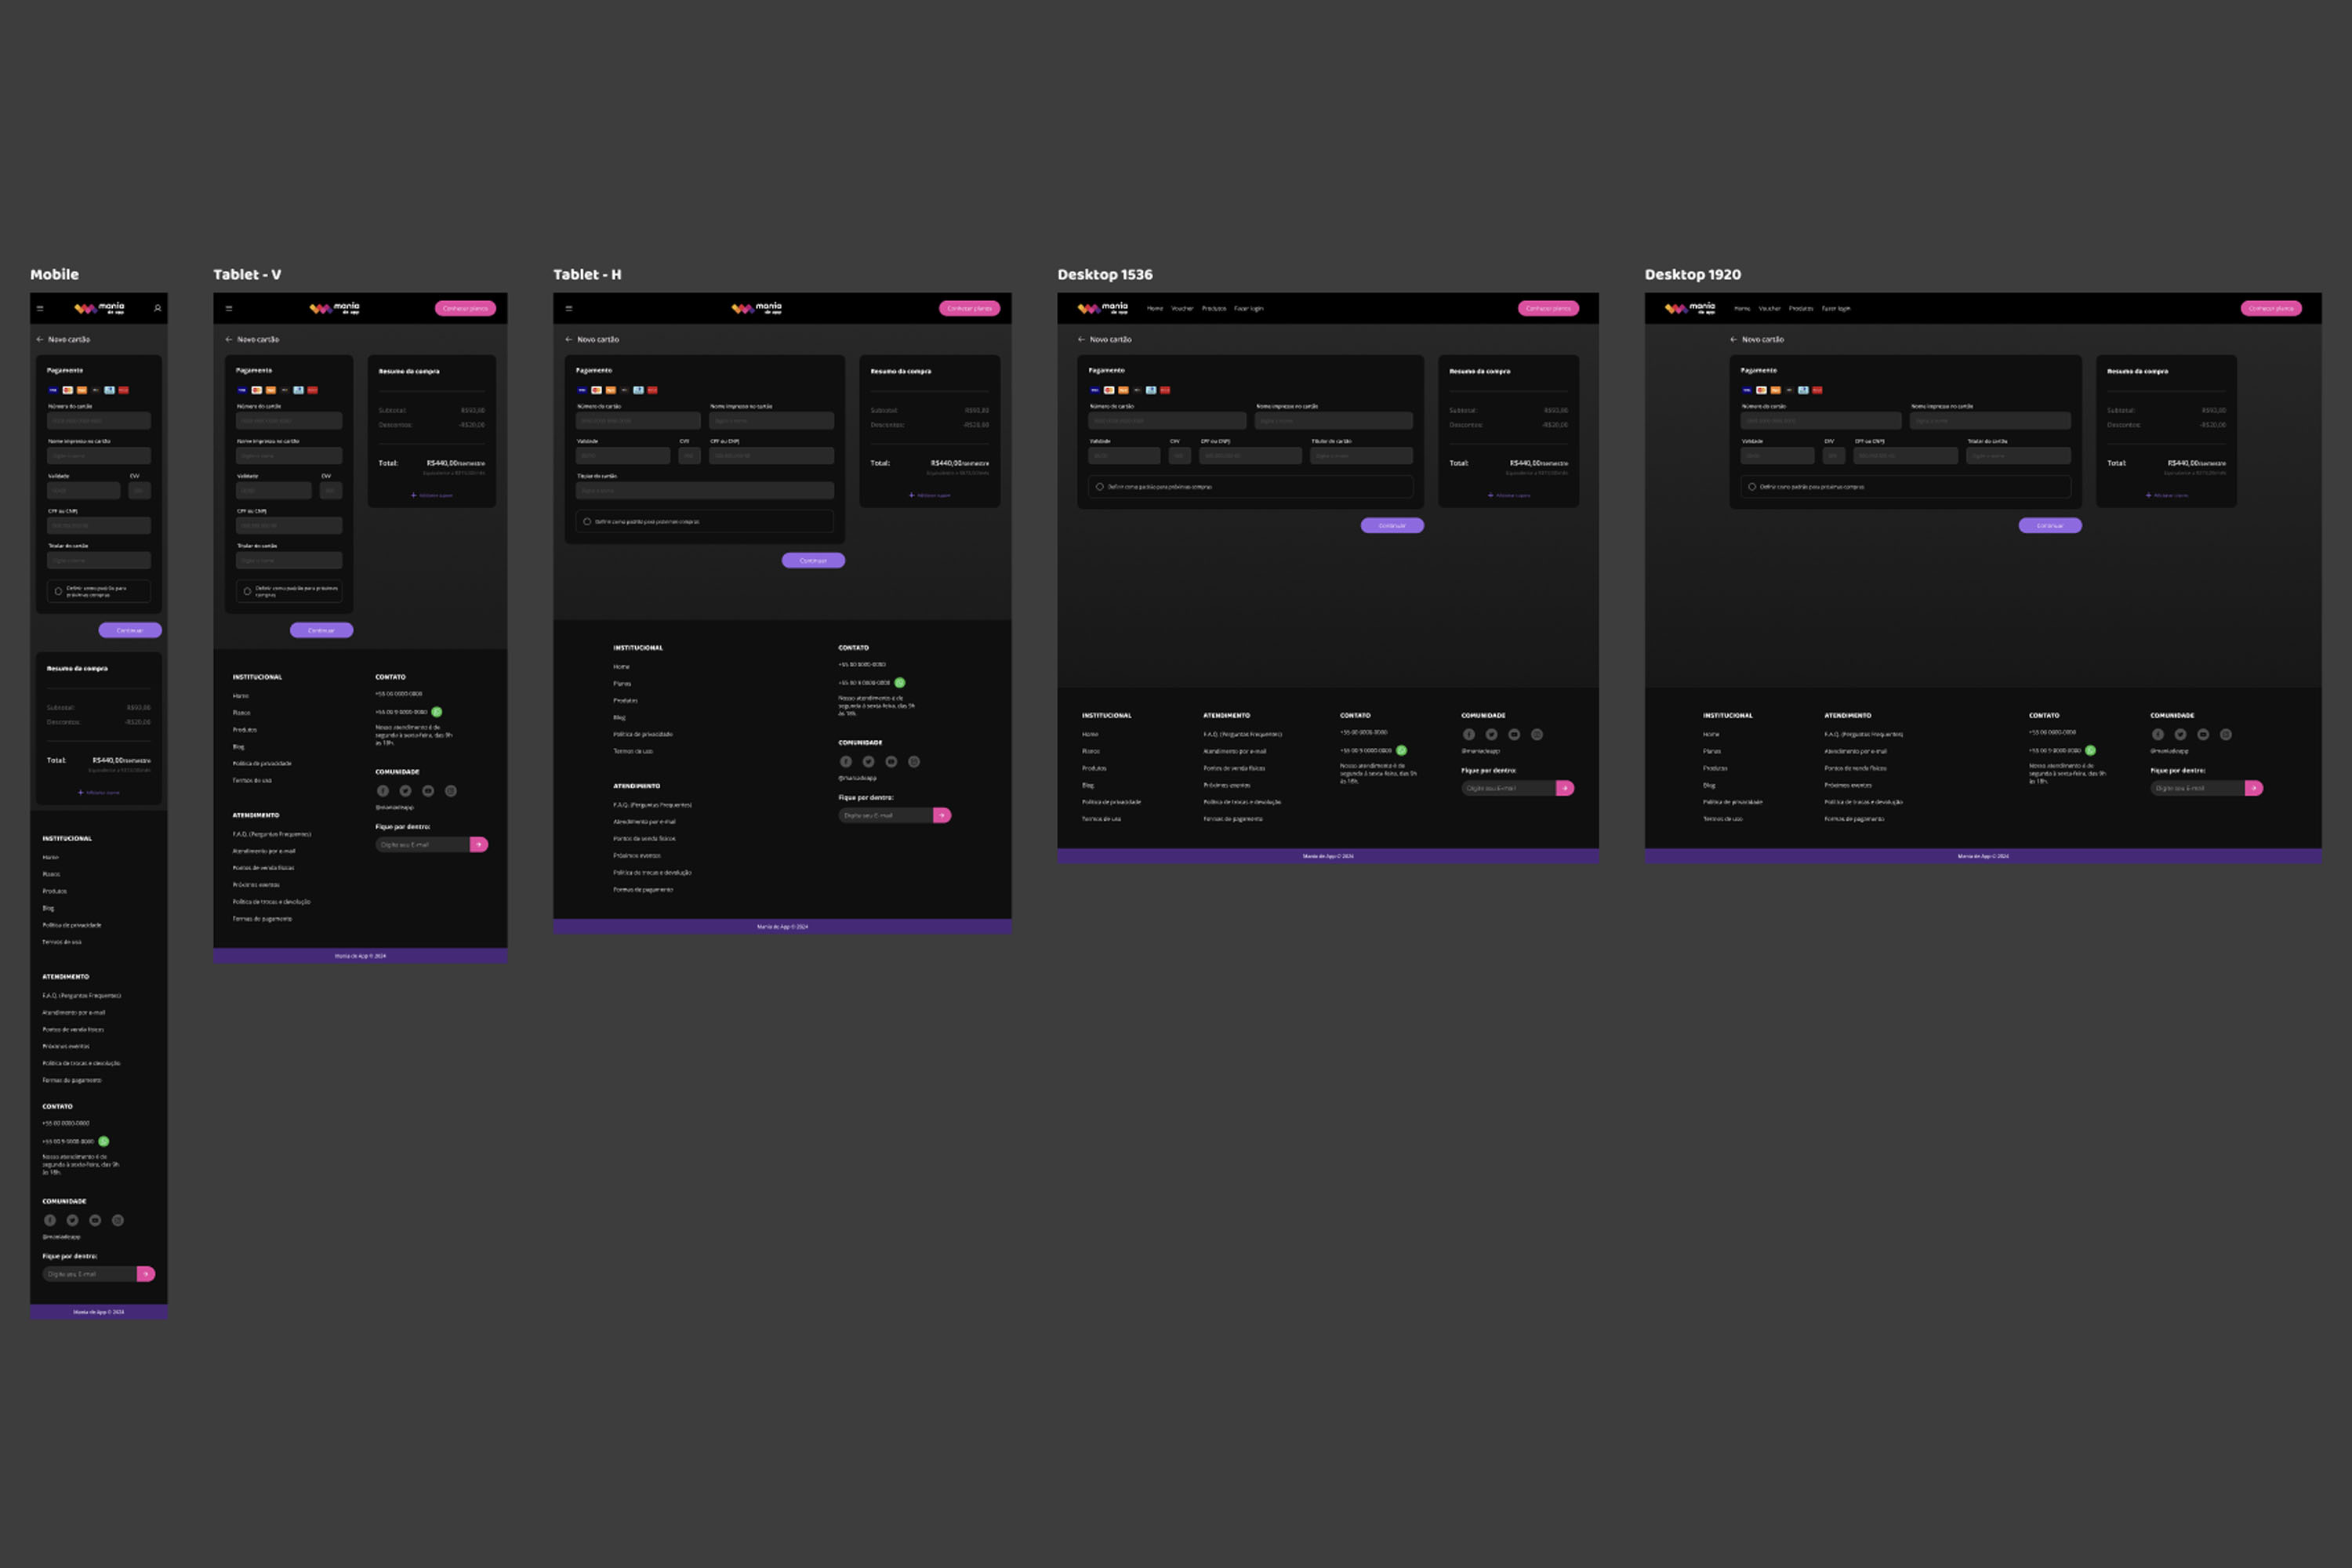Click Voucher nav item in Desktop 1536 header
2352x1568 pixels.
point(1182,308)
